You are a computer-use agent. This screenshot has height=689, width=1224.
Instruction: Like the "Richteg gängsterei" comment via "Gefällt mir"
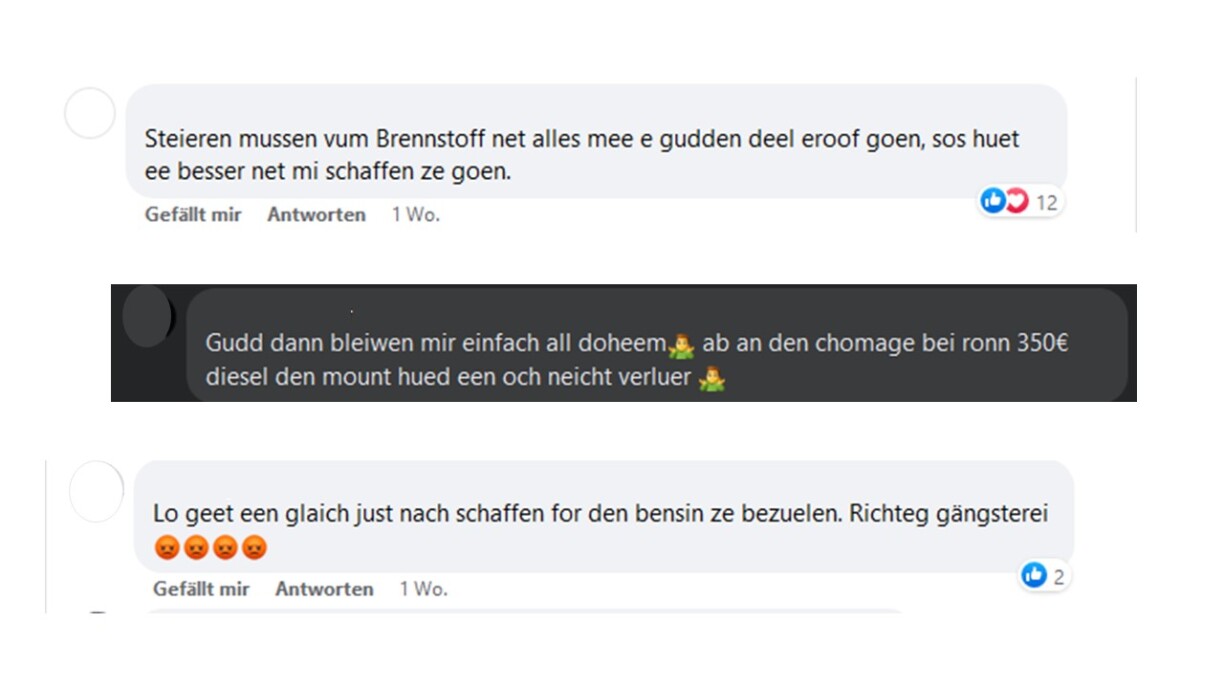201,589
